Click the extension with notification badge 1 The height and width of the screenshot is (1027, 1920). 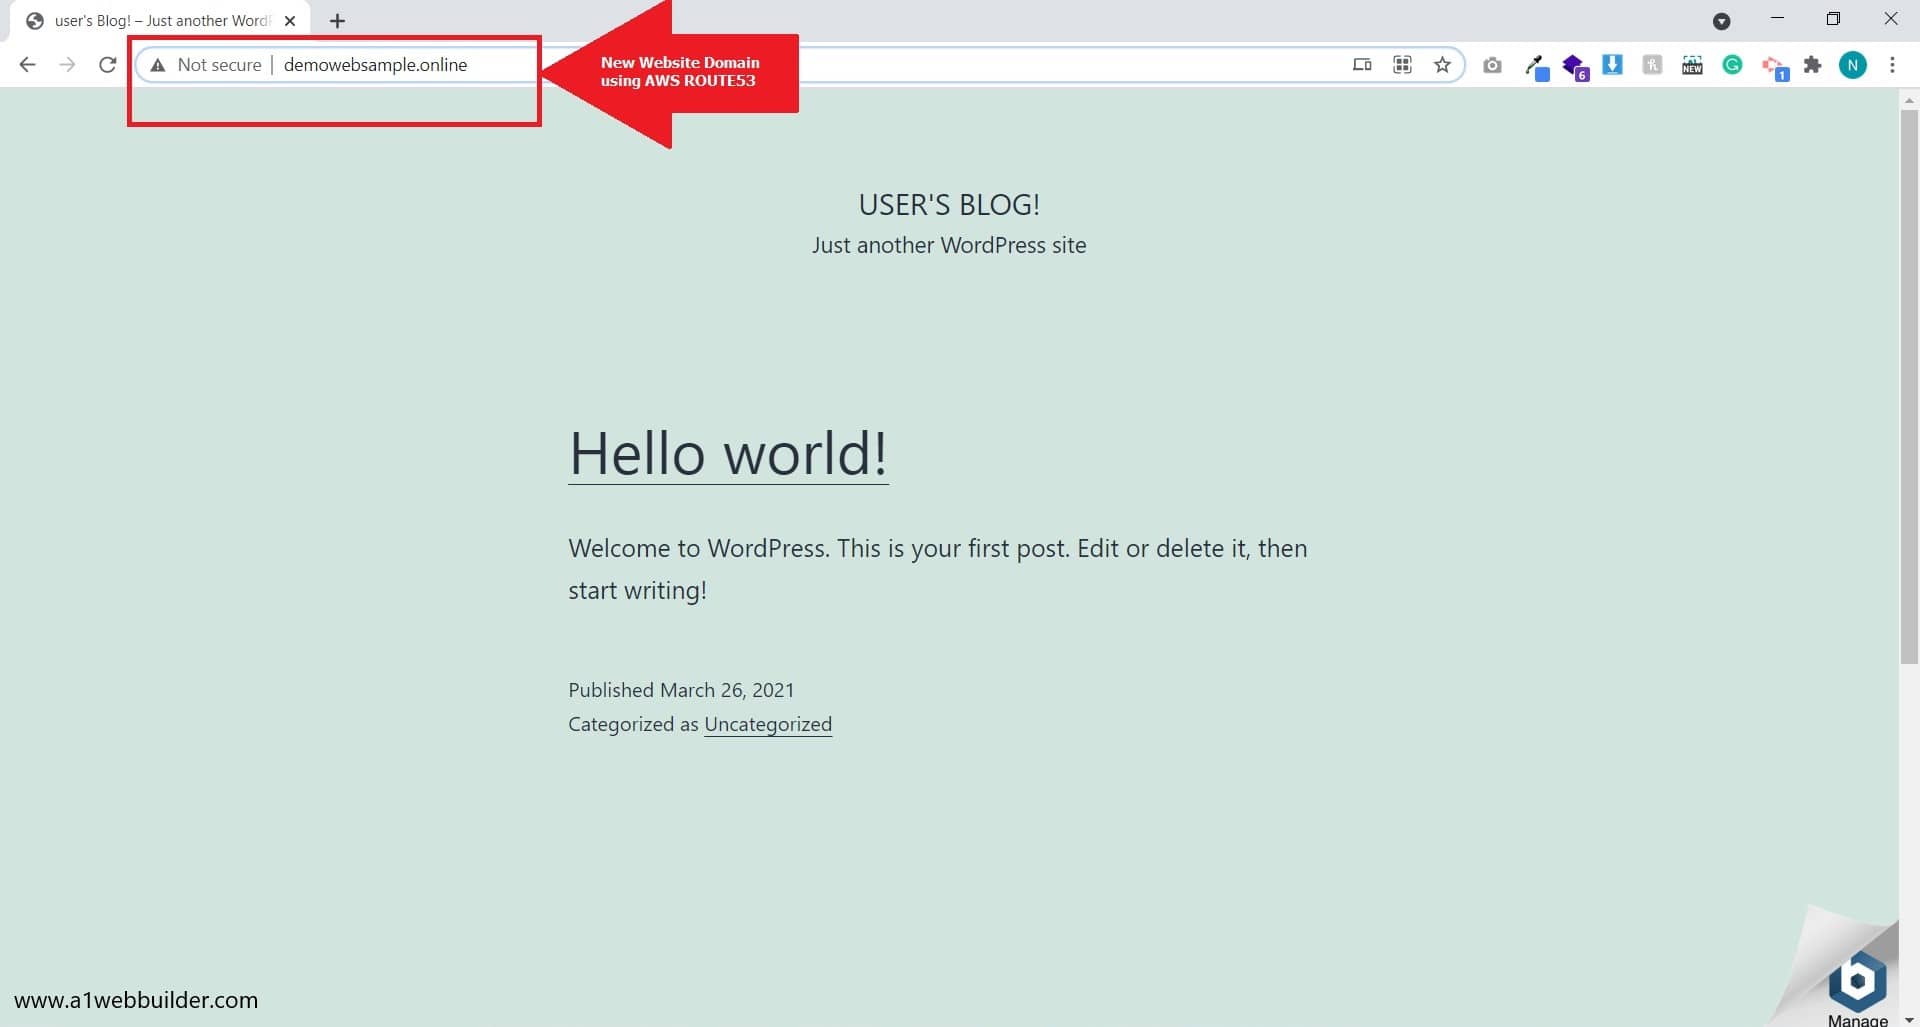[x=1776, y=65]
